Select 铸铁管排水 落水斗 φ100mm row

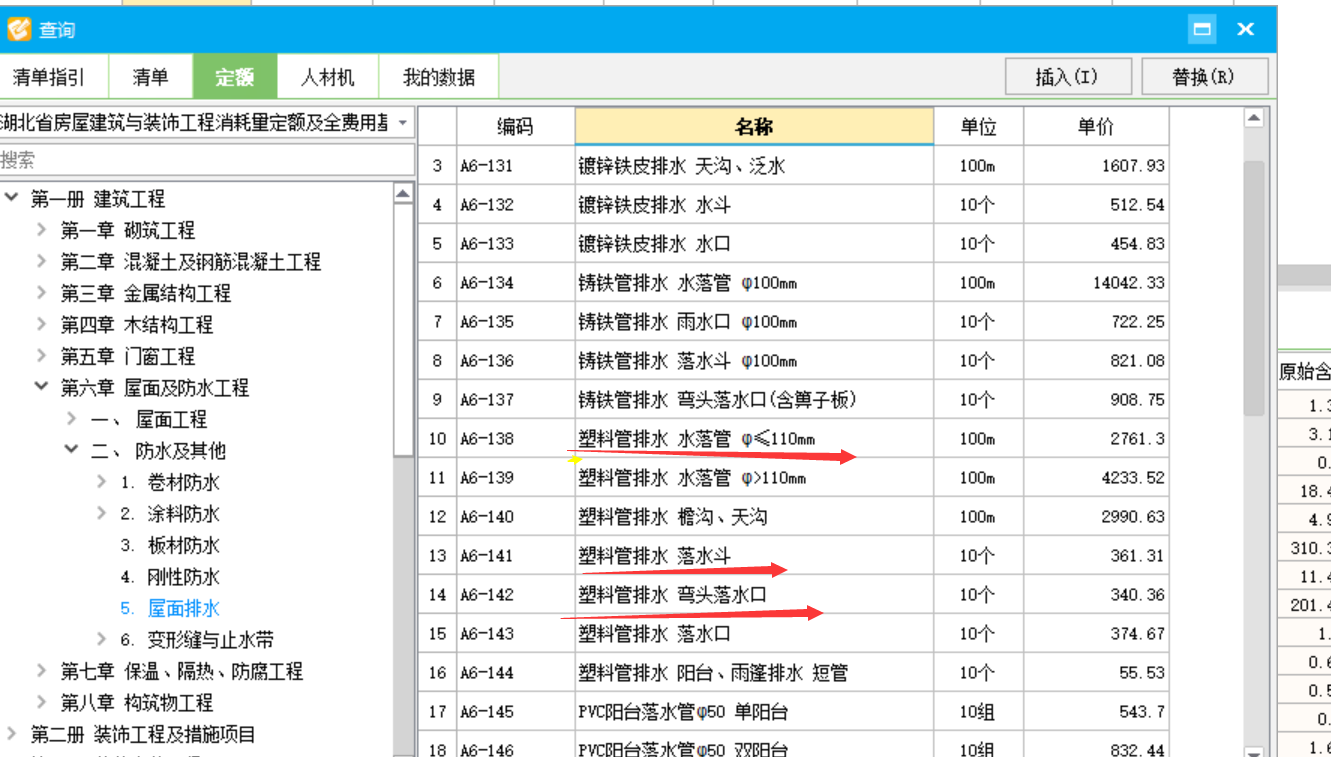pyautogui.click(x=794, y=361)
